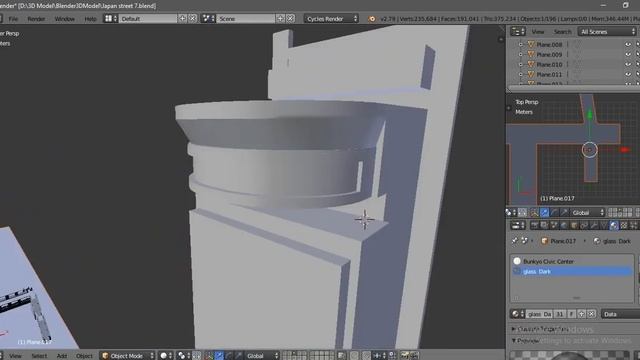The width and height of the screenshot is (640, 360).
Task: Open the material browse button beside glass Da
Action: pos(518,314)
